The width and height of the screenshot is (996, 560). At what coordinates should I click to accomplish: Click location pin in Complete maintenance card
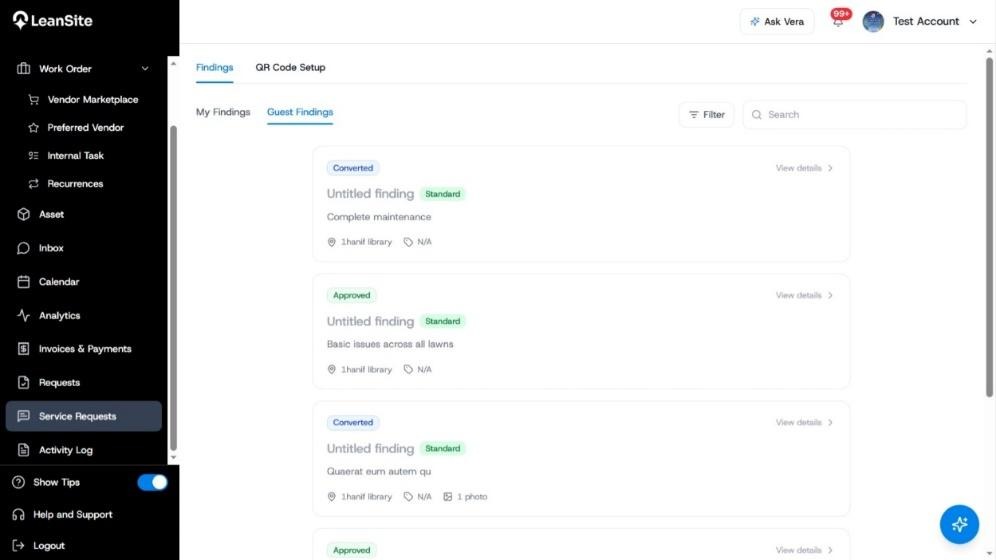332,242
